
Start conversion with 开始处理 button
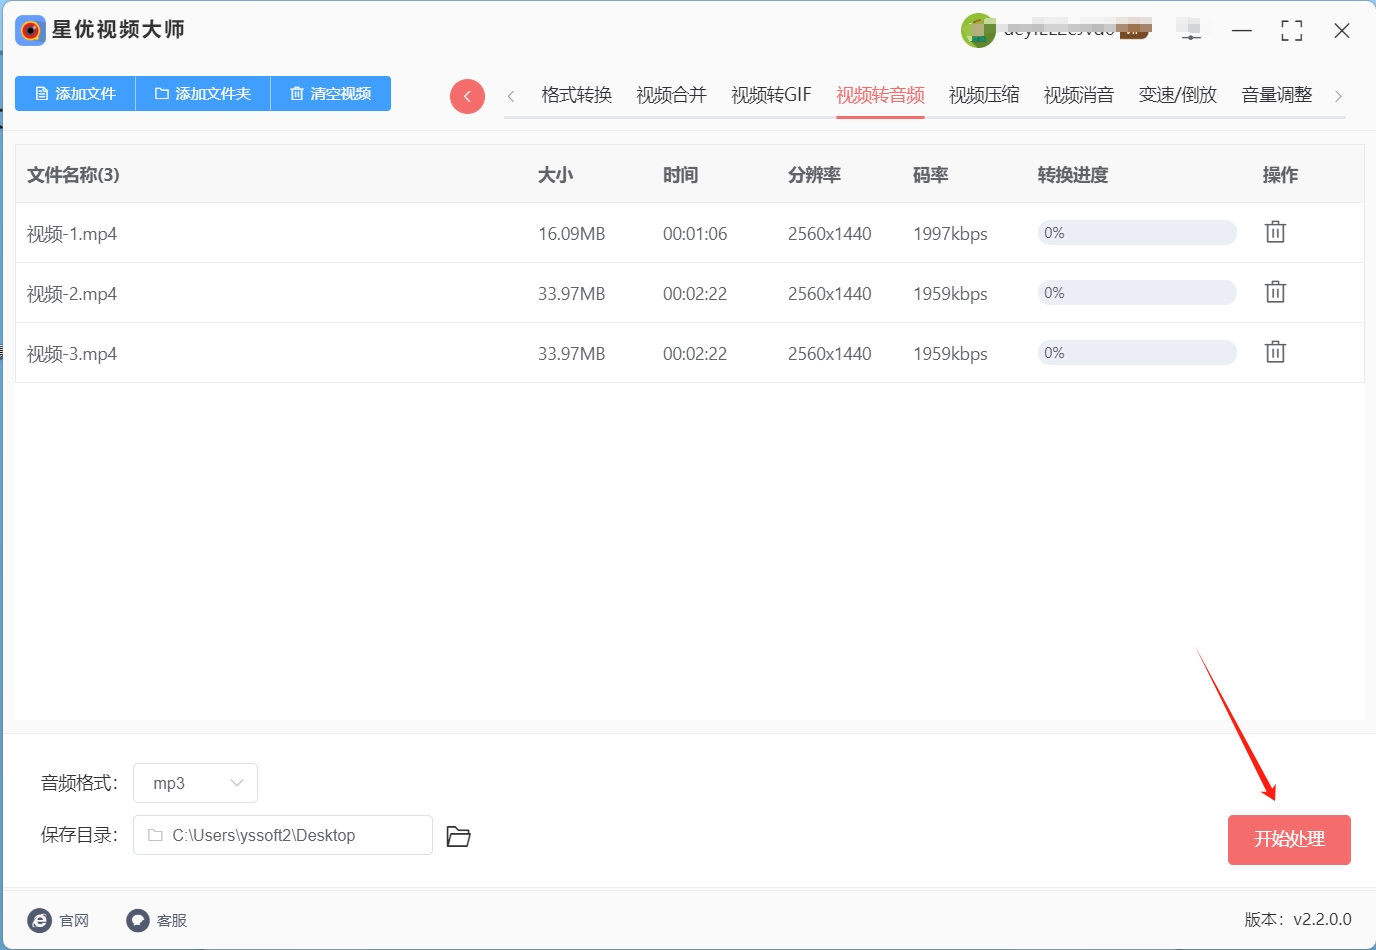(x=1289, y=839)
